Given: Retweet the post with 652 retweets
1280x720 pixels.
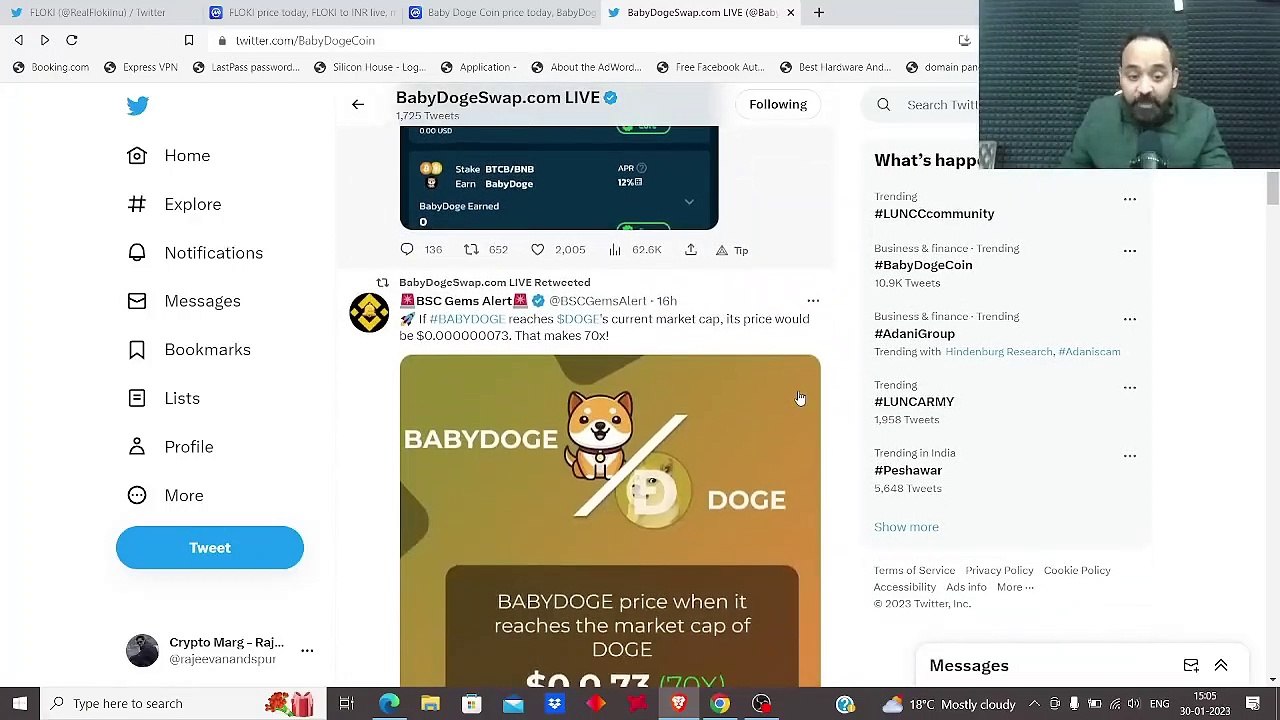Looking at the screenshot, I should (x=471, y=250).
